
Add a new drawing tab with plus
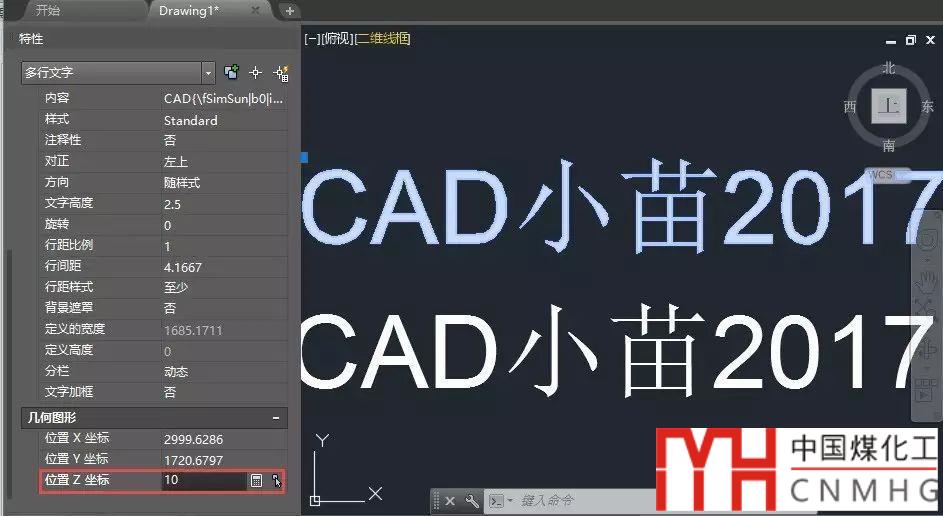tap(289, 11)
